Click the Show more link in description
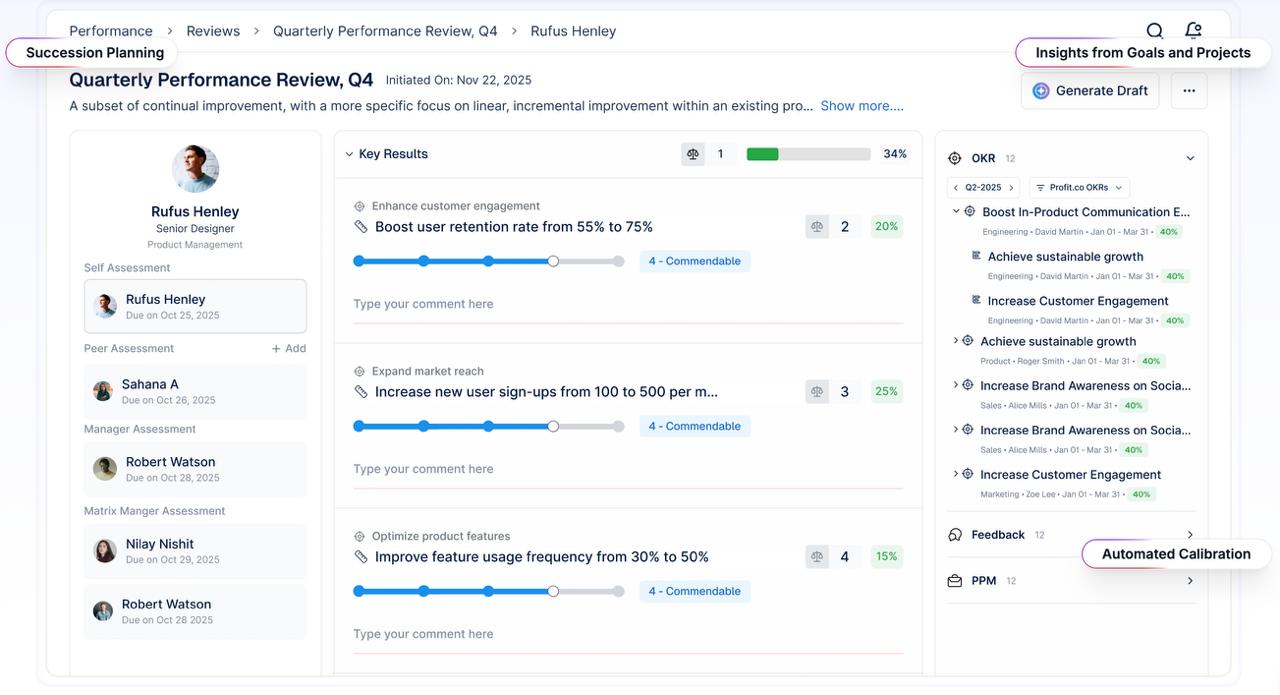Viewport: 1280px width, 695px height. point(862,106)
